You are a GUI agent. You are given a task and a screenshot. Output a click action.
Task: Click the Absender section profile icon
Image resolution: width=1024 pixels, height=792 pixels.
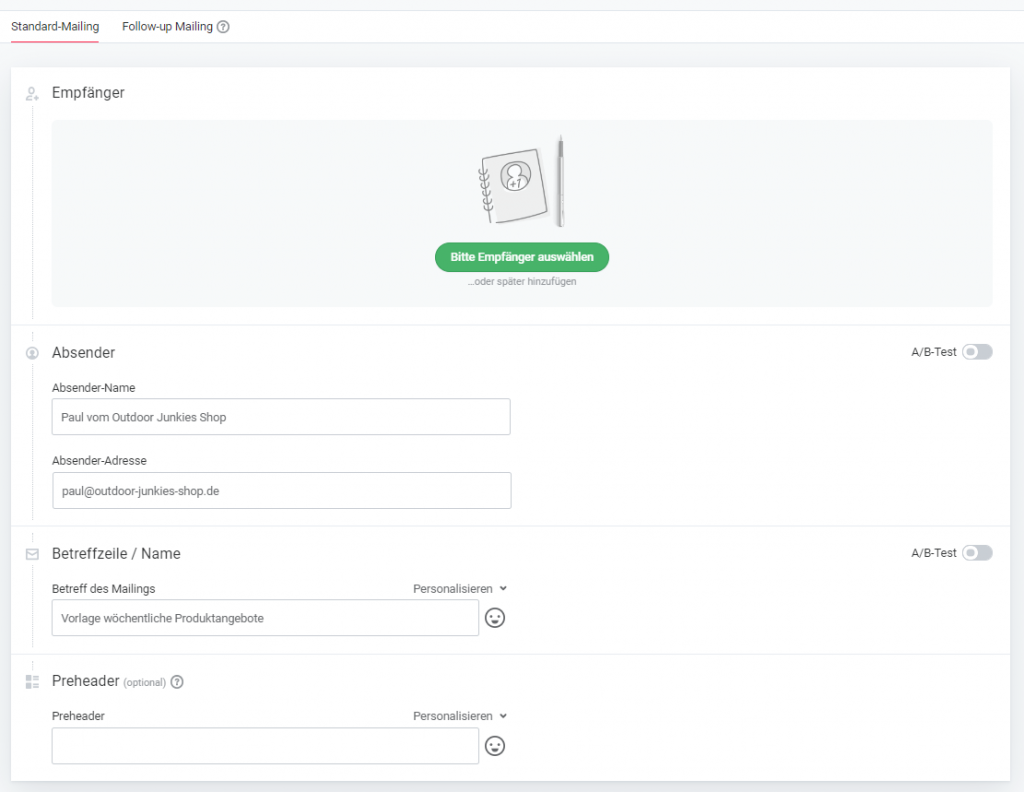click(32, 353)
